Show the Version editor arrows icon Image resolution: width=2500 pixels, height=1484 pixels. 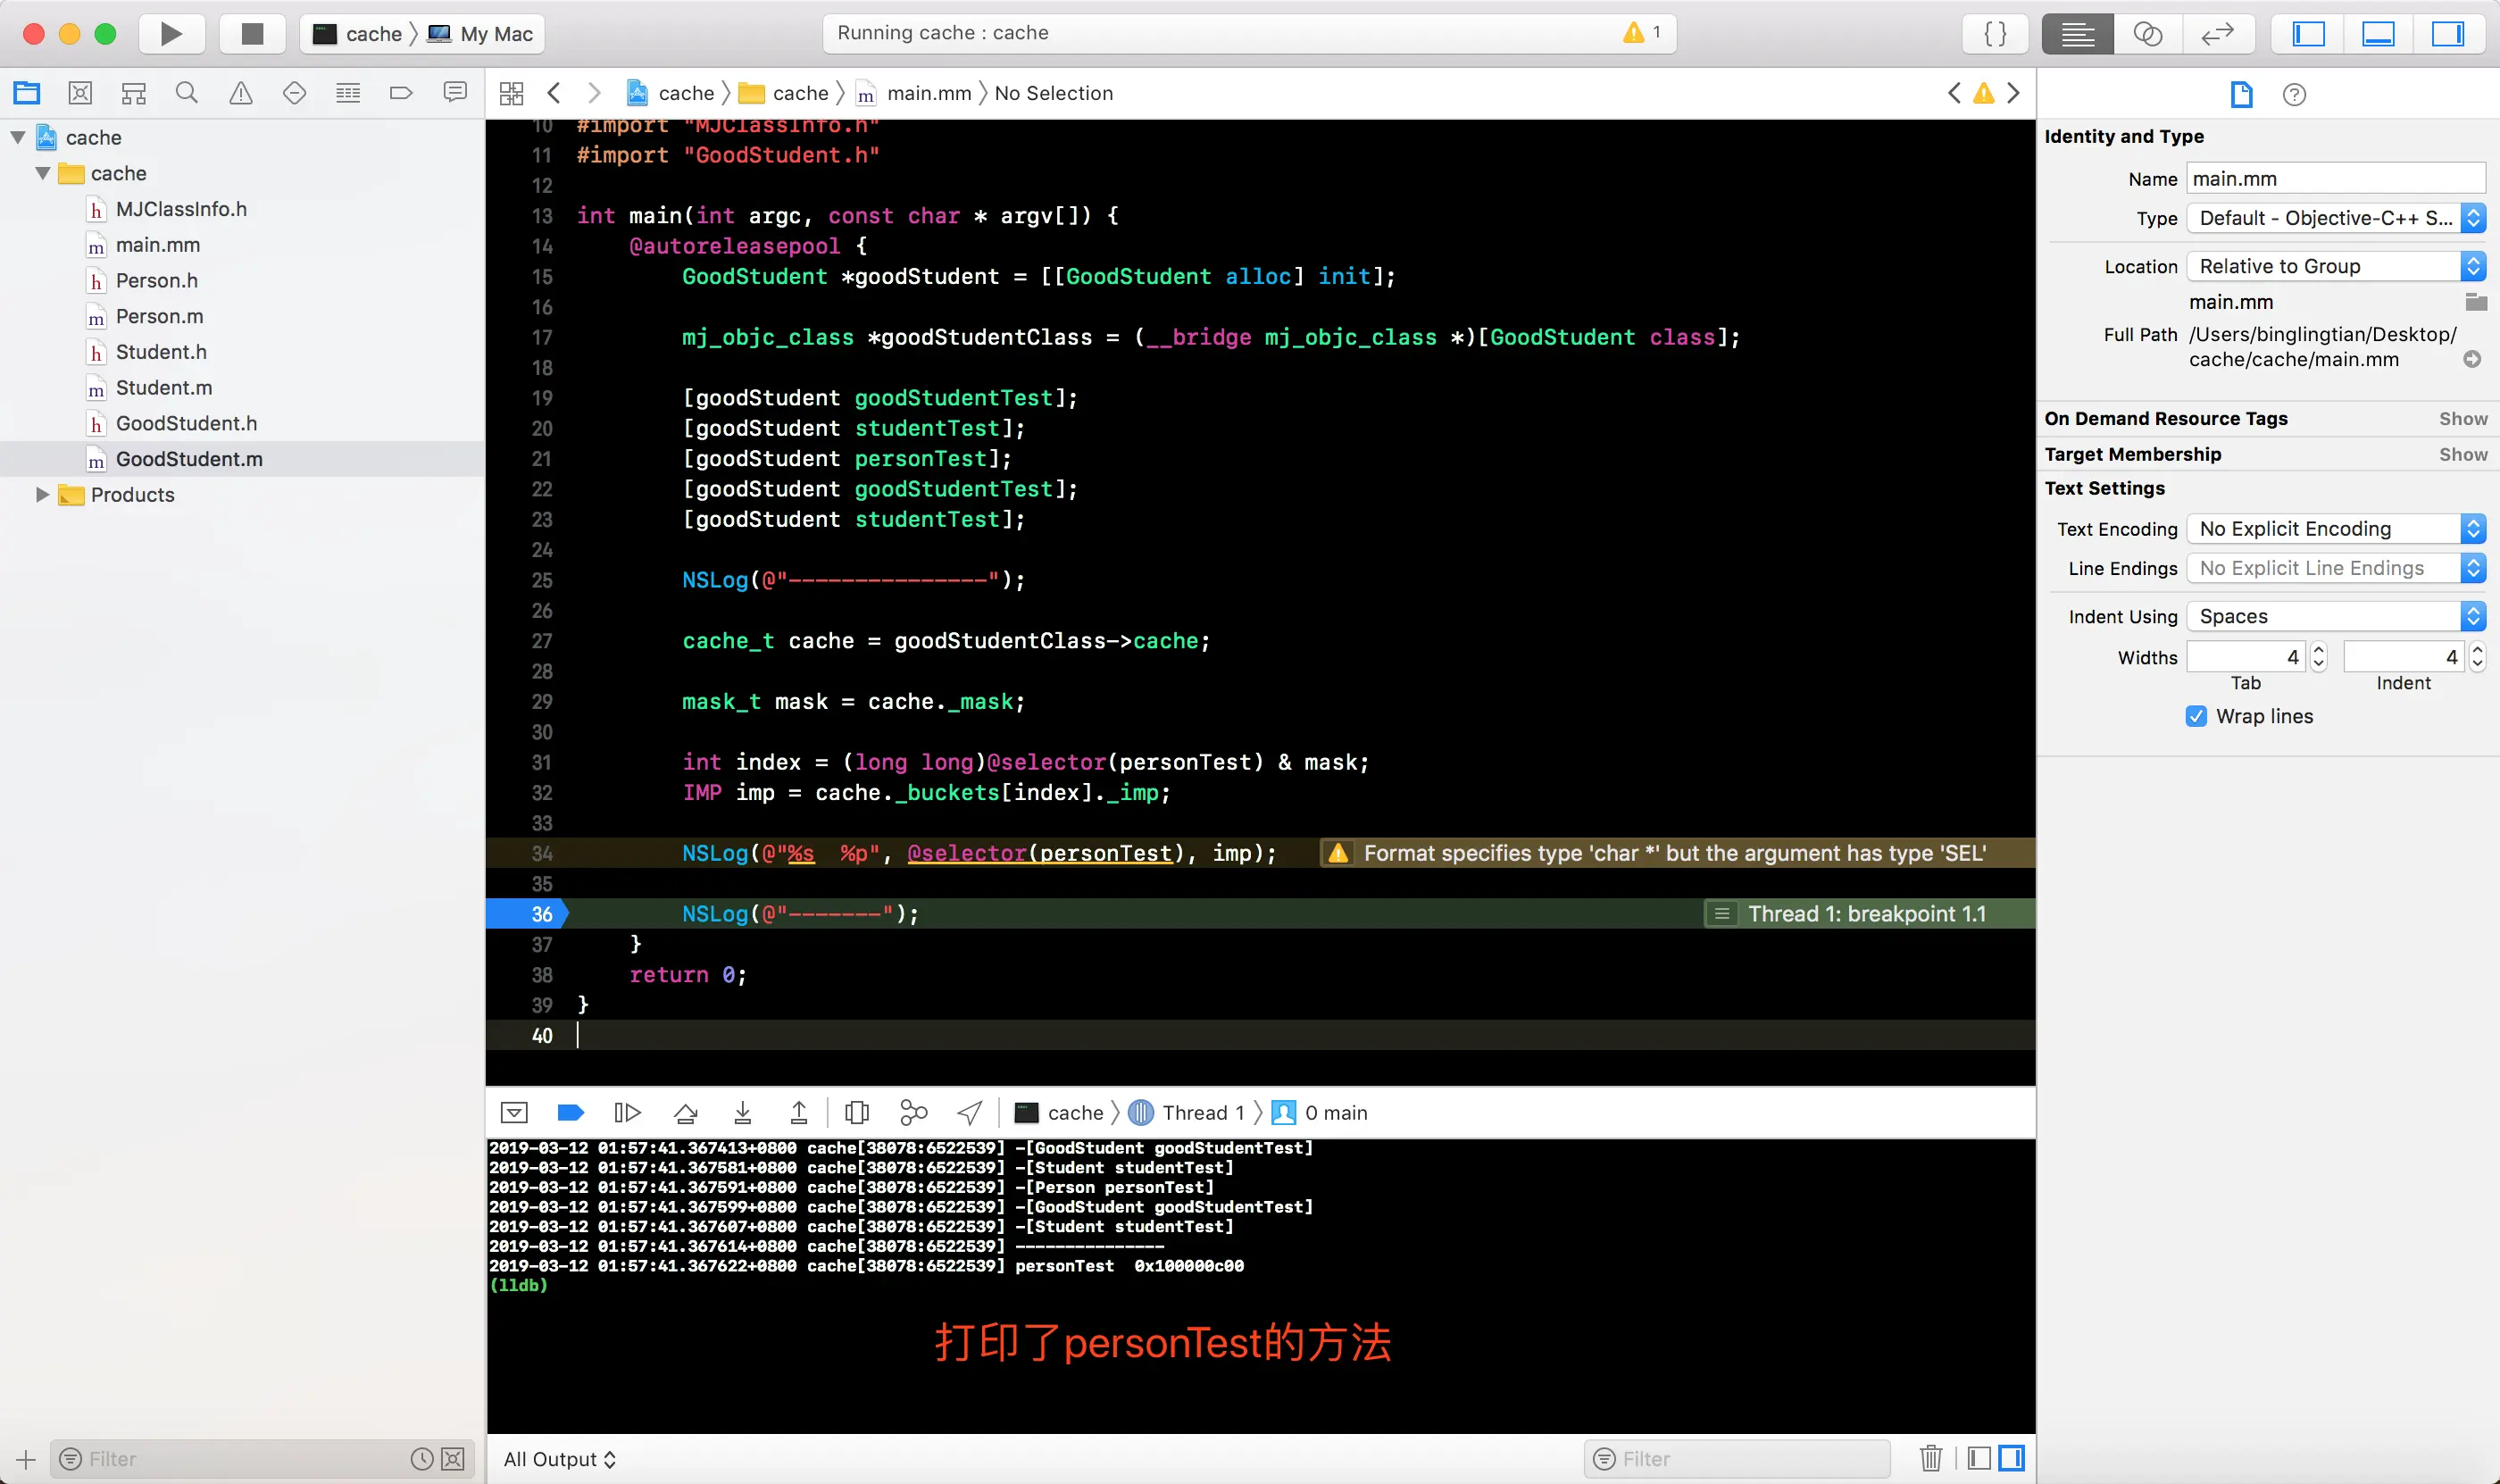click(x=2217, y=34)
